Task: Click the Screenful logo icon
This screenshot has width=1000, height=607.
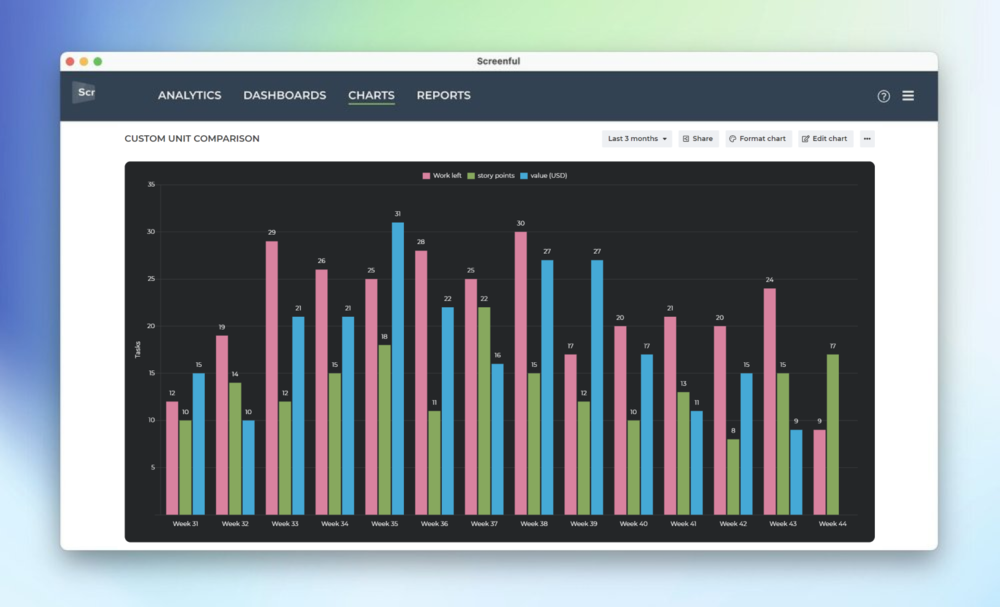Action: (84, 92)
